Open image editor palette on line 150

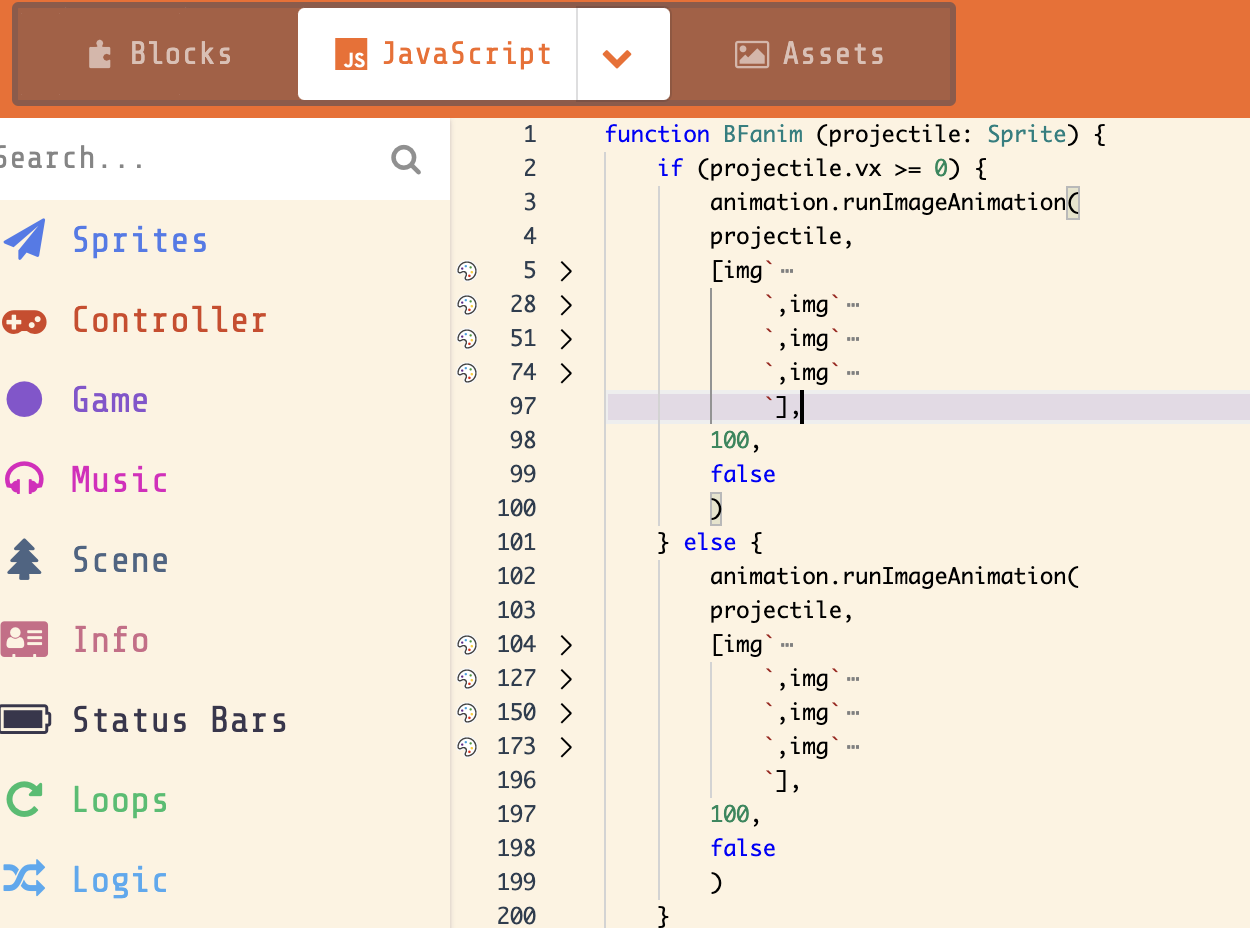tap(467, 713)
